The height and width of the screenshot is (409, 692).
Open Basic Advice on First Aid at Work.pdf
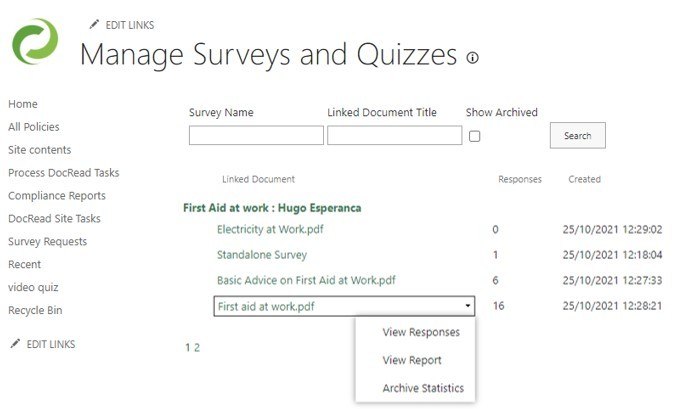pos(306,280)
